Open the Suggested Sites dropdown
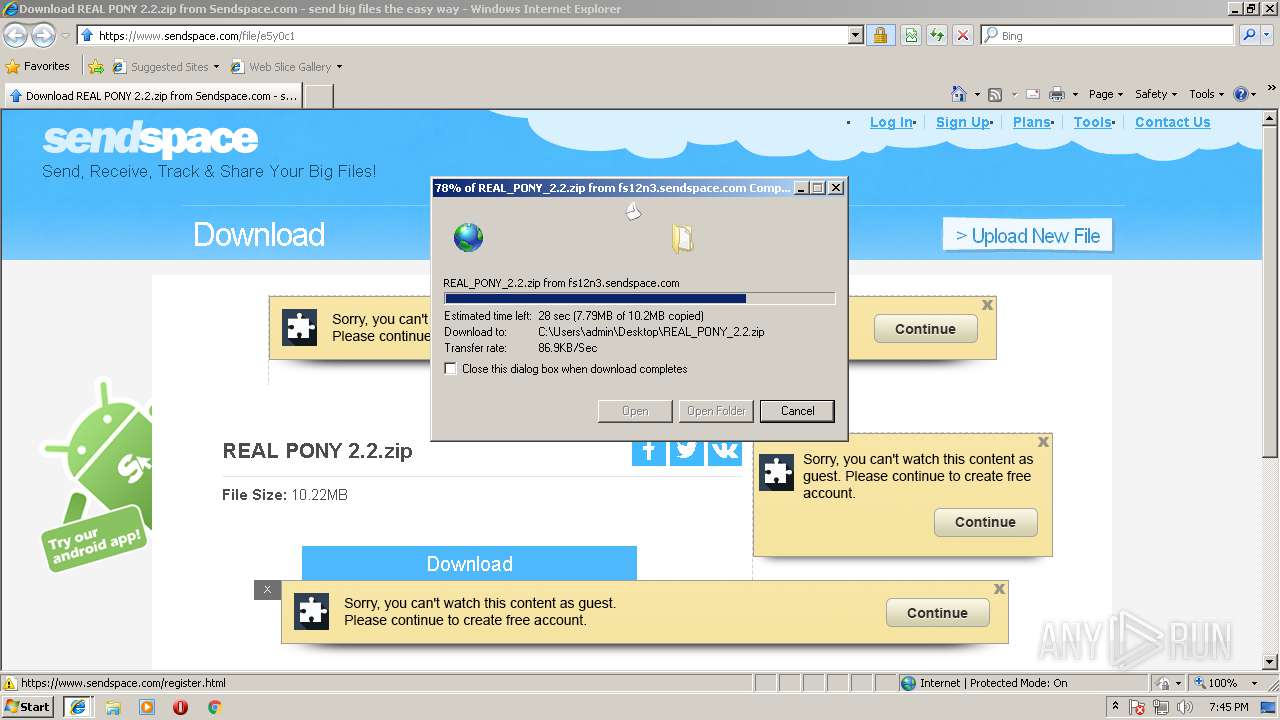Viewport: 1280px width, 720px height. point(216,67)
